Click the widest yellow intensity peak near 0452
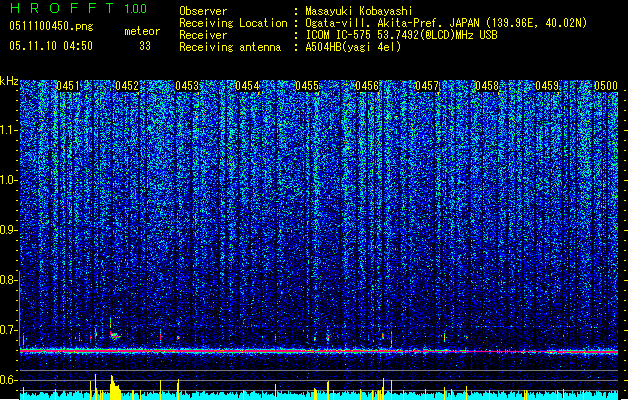629x400 pixels. tap(115, 388)
